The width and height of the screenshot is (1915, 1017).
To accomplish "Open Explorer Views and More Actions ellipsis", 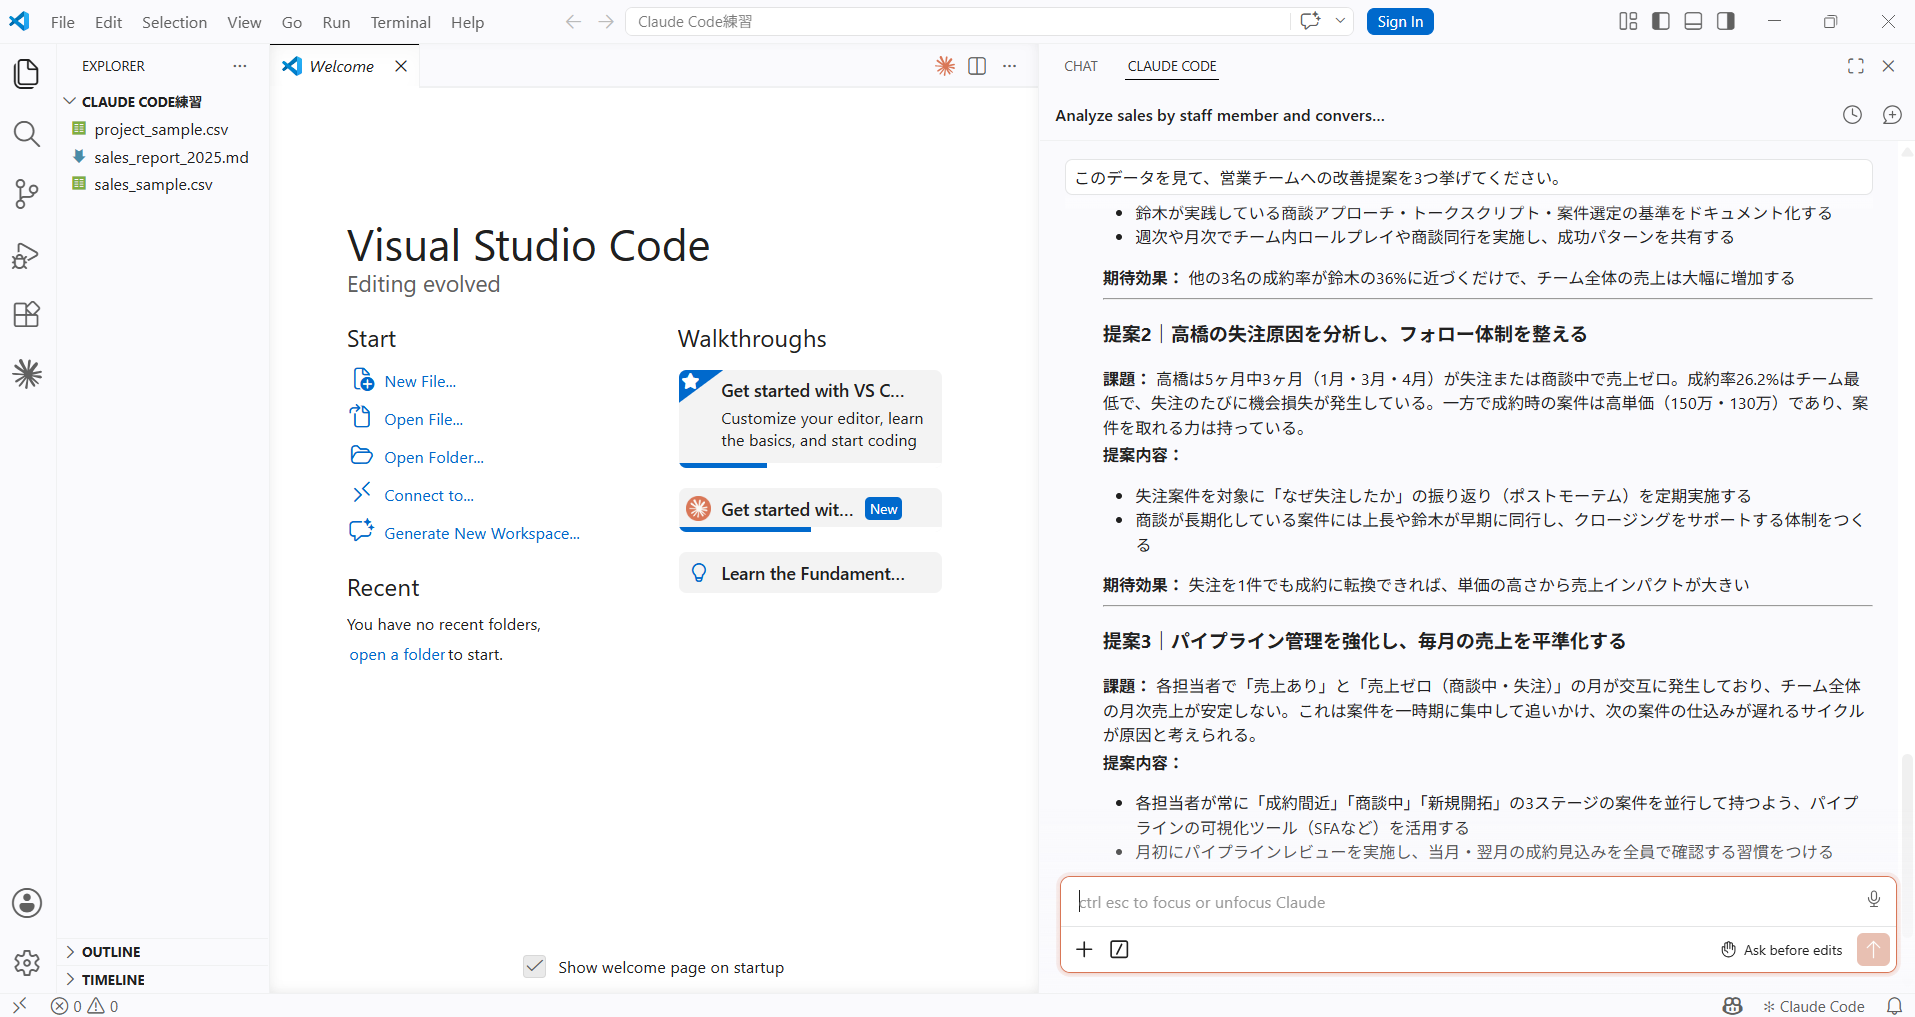I will point(240,66).
